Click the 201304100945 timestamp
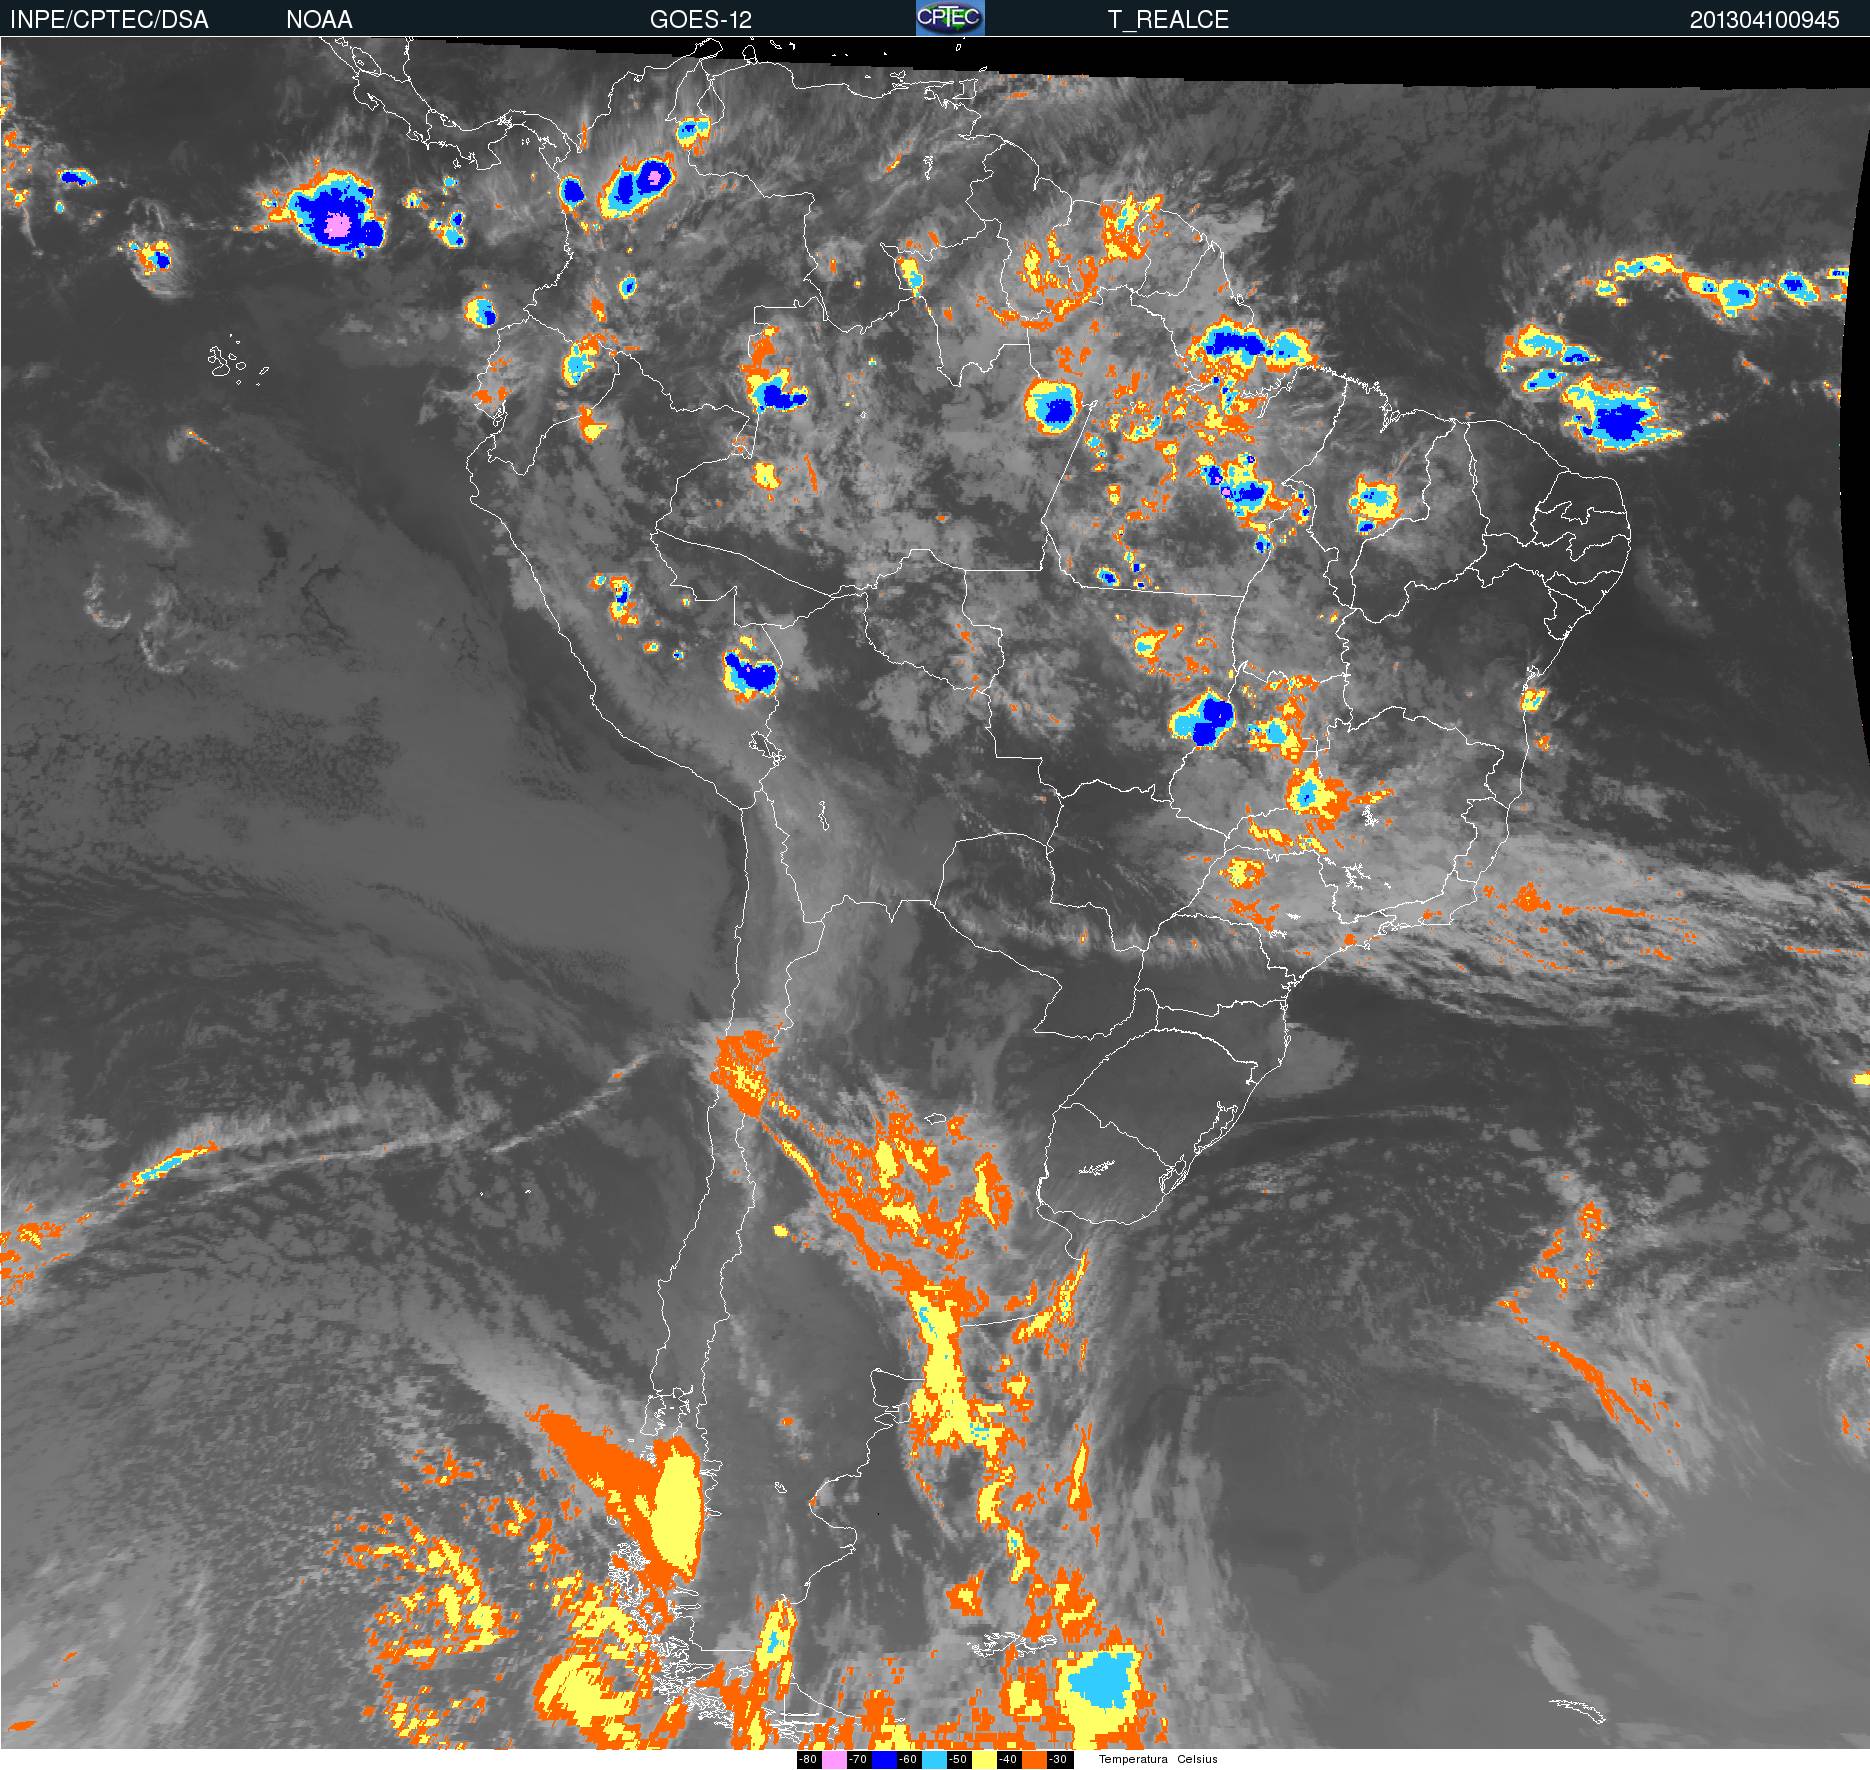The image size is (1870, 1770). (1765, 19)
